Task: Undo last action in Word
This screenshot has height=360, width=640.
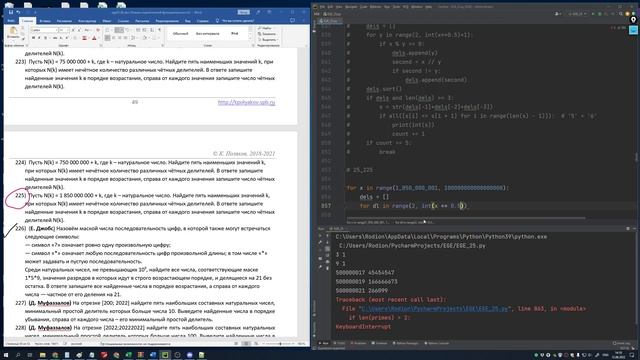Action: click(x=19, y=12)
